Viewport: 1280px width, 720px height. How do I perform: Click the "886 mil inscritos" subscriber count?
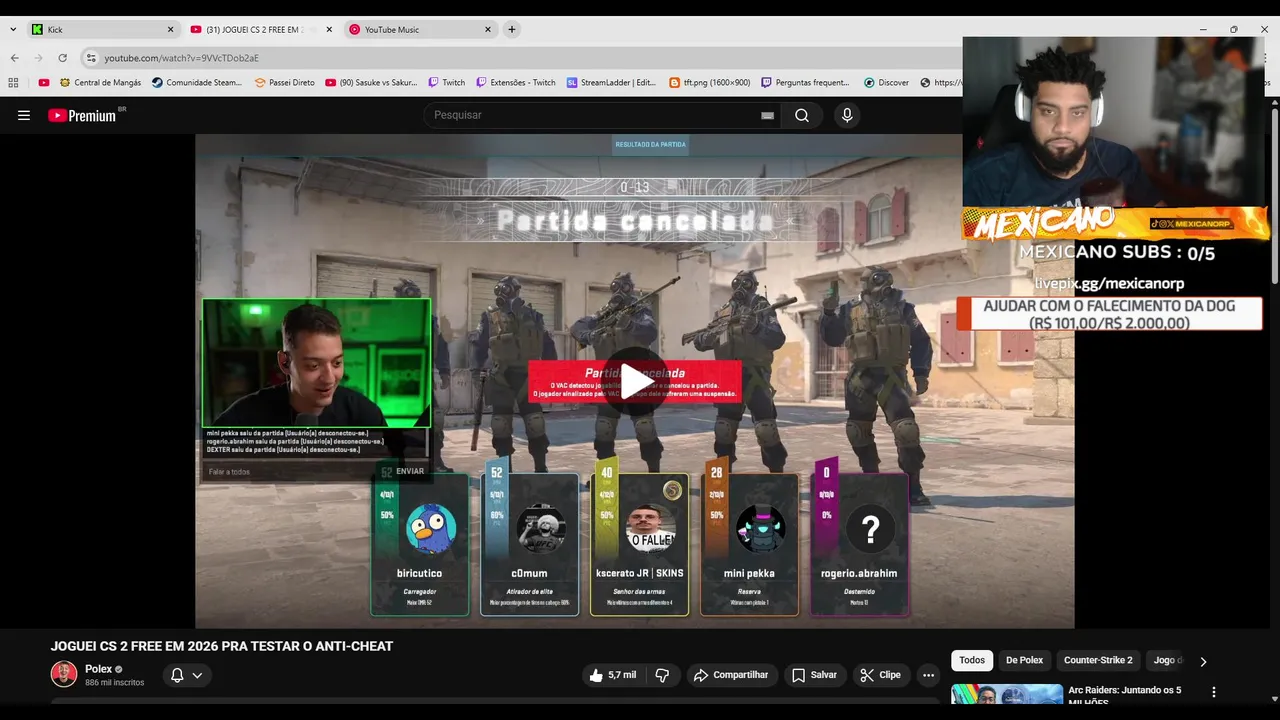coord(114,683)
